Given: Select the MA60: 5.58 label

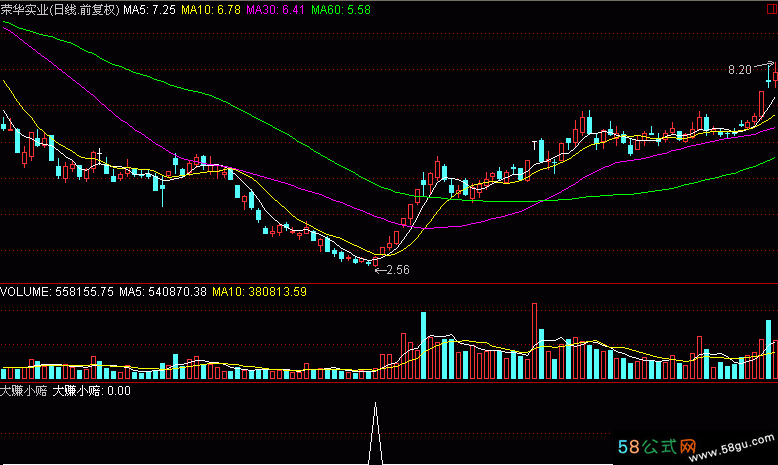Looking at the screenshot, I should 340,9.
